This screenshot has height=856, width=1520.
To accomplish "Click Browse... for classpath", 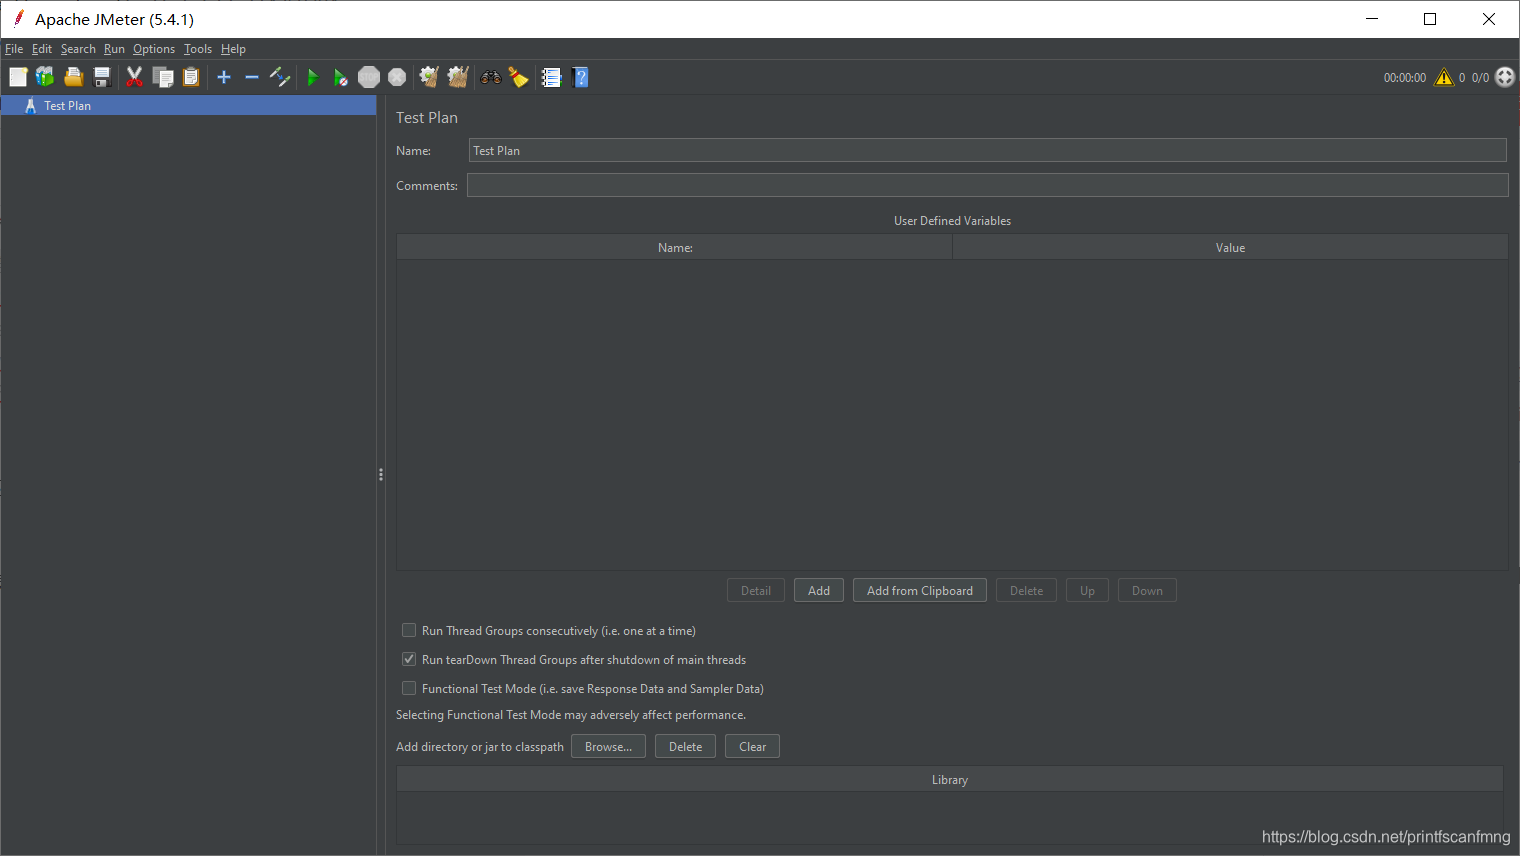I will (608, 746).
